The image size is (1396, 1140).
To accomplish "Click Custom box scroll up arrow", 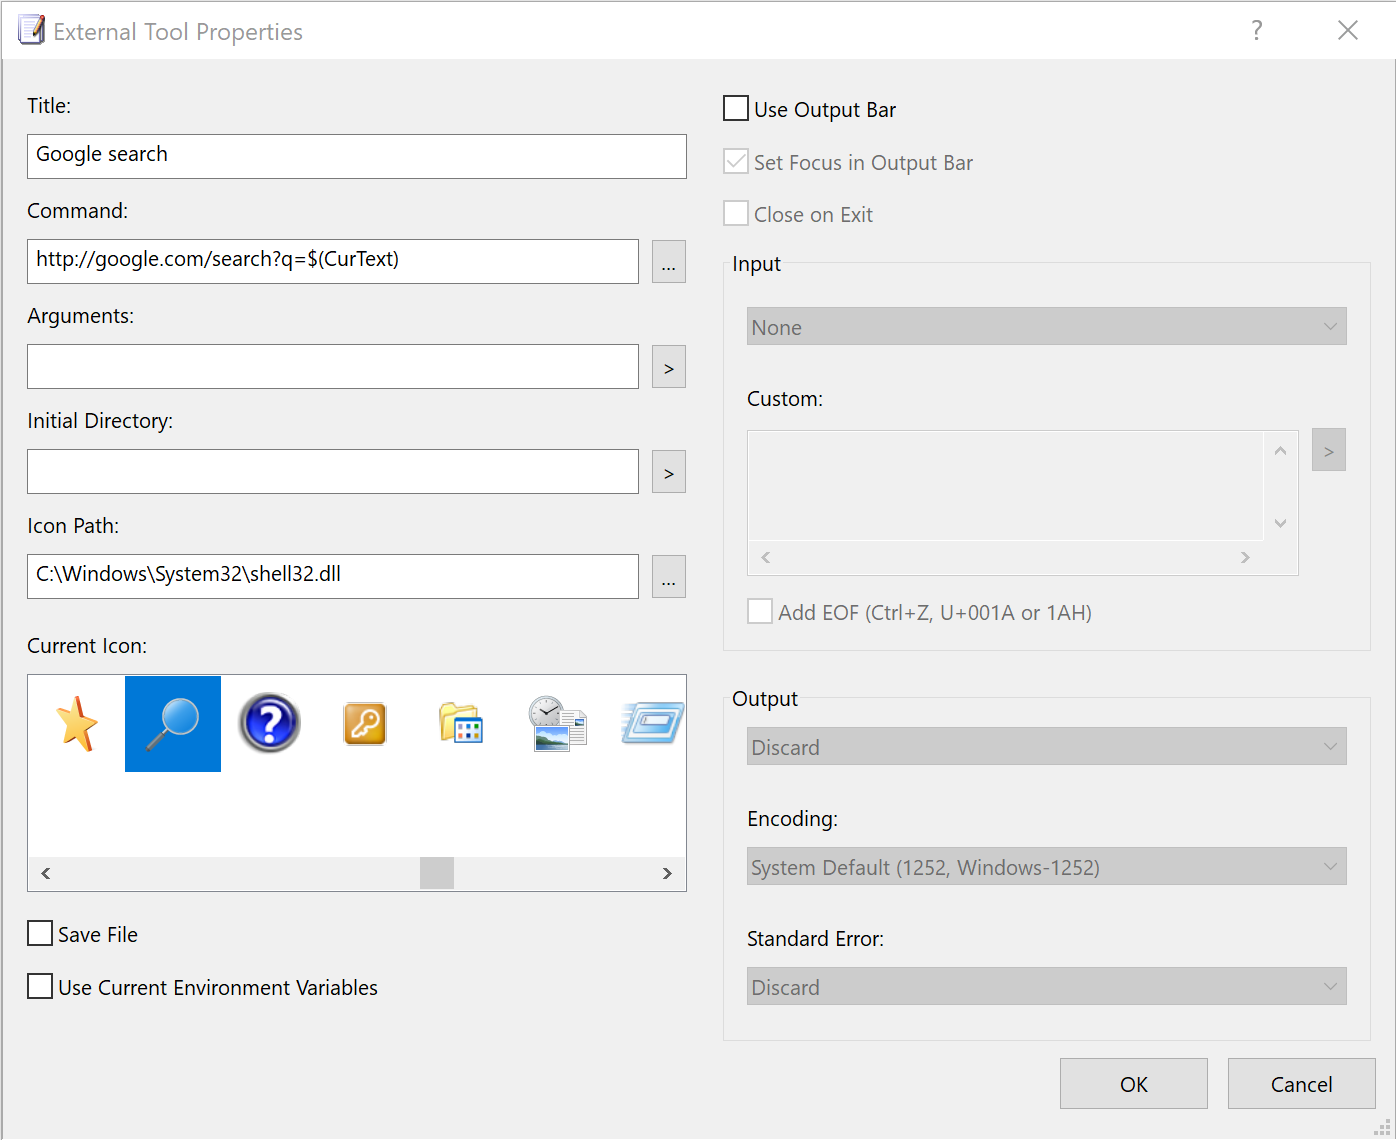I will click(1280, 451).
